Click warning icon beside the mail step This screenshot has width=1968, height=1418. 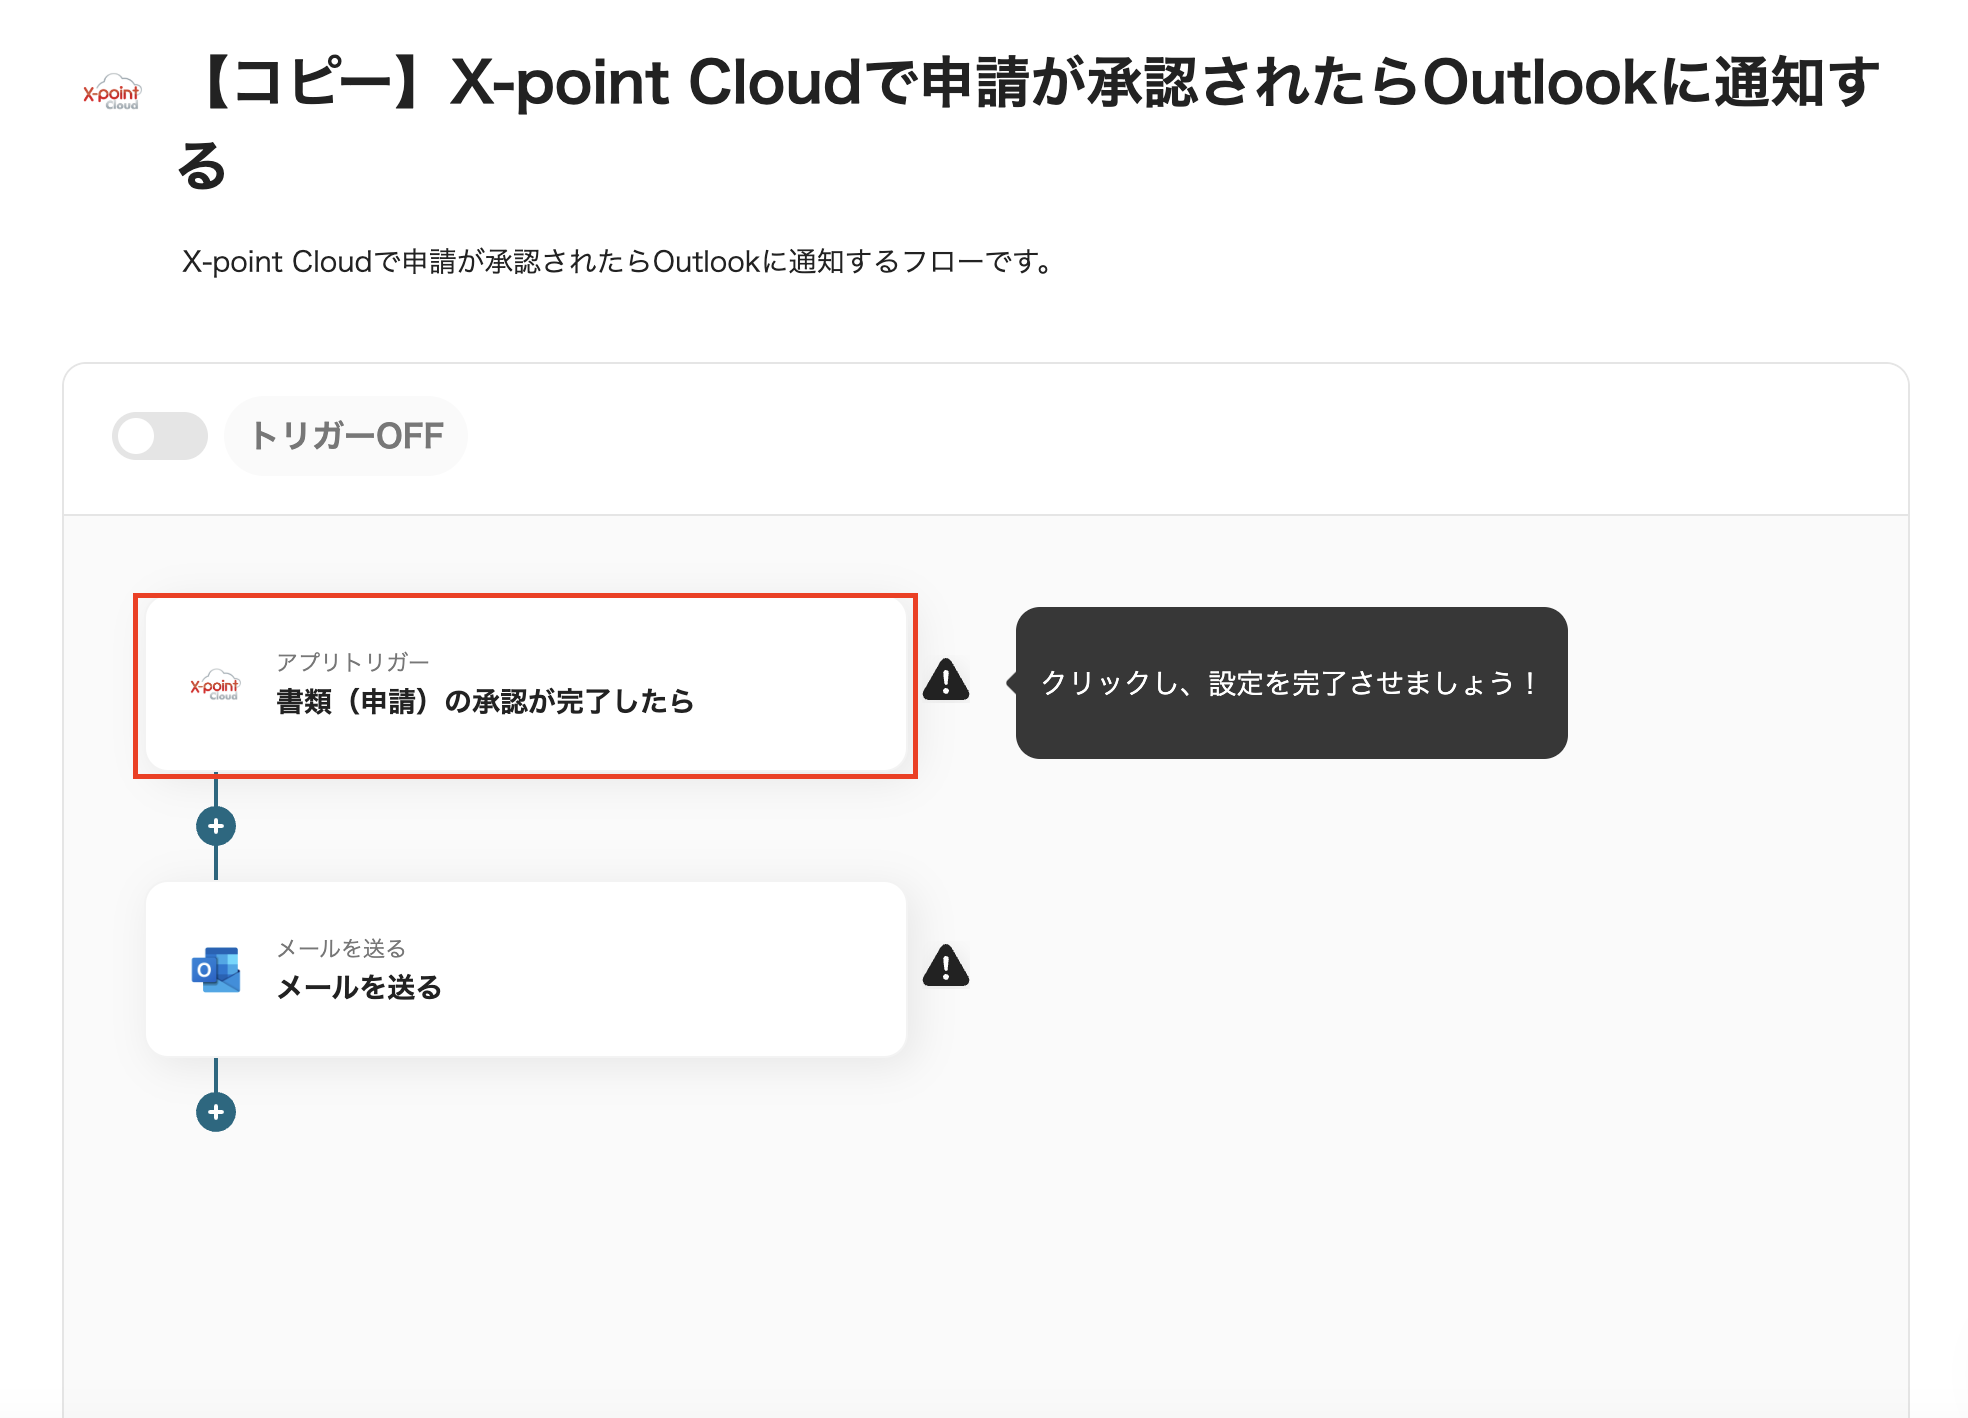tap(945, 966)
